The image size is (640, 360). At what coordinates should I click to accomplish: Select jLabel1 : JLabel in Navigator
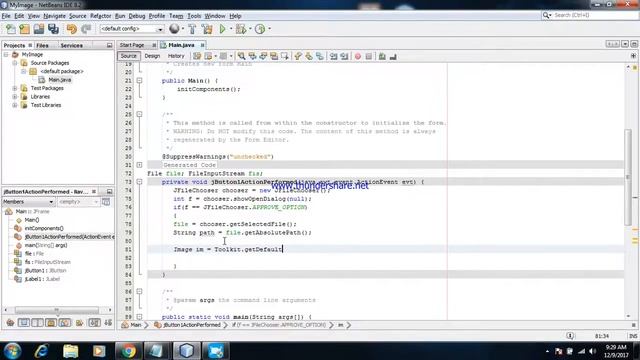pyautogui.click(x=42, y=279)
